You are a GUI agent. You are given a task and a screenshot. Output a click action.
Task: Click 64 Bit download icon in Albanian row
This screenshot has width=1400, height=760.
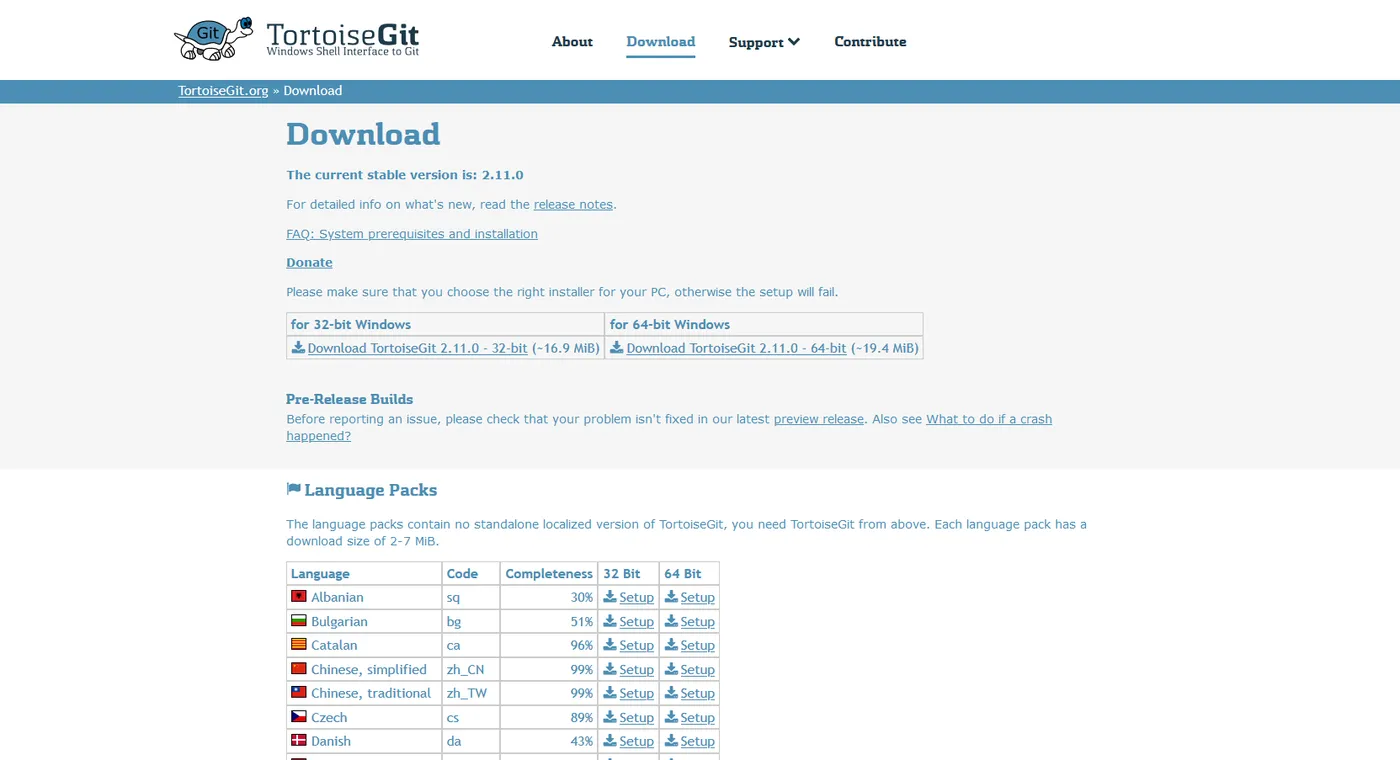671,597
